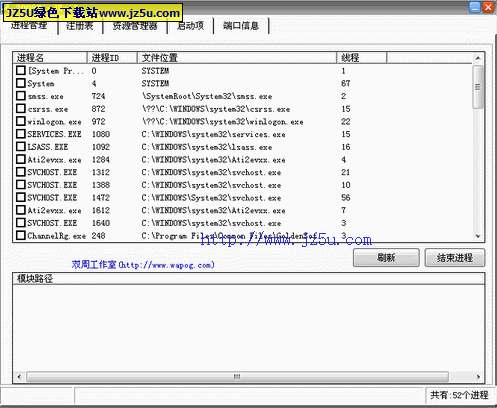
Task: Switch to the 注册表 tab
Action: [80, 26]
